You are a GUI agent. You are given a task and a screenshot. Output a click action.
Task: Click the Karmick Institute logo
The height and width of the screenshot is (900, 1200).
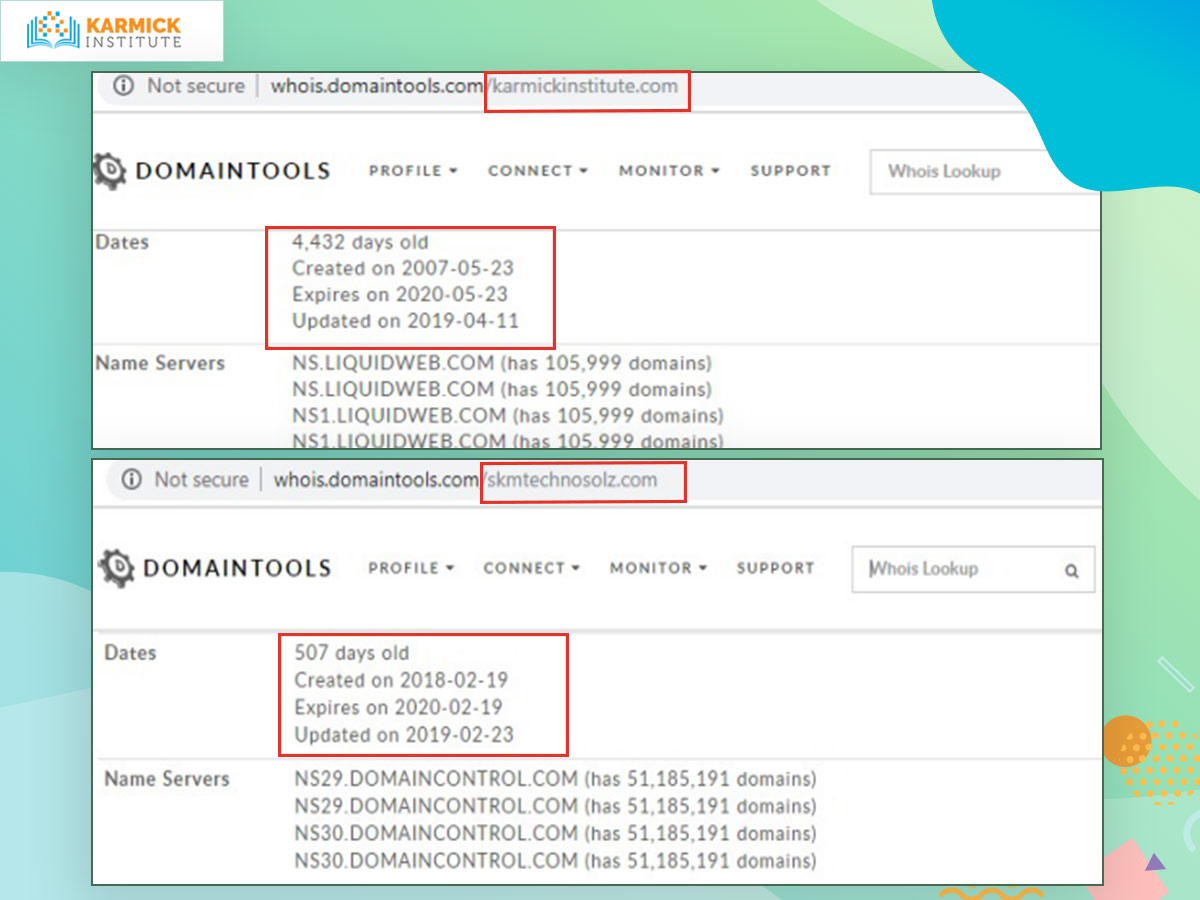click(x=110, y=31)
